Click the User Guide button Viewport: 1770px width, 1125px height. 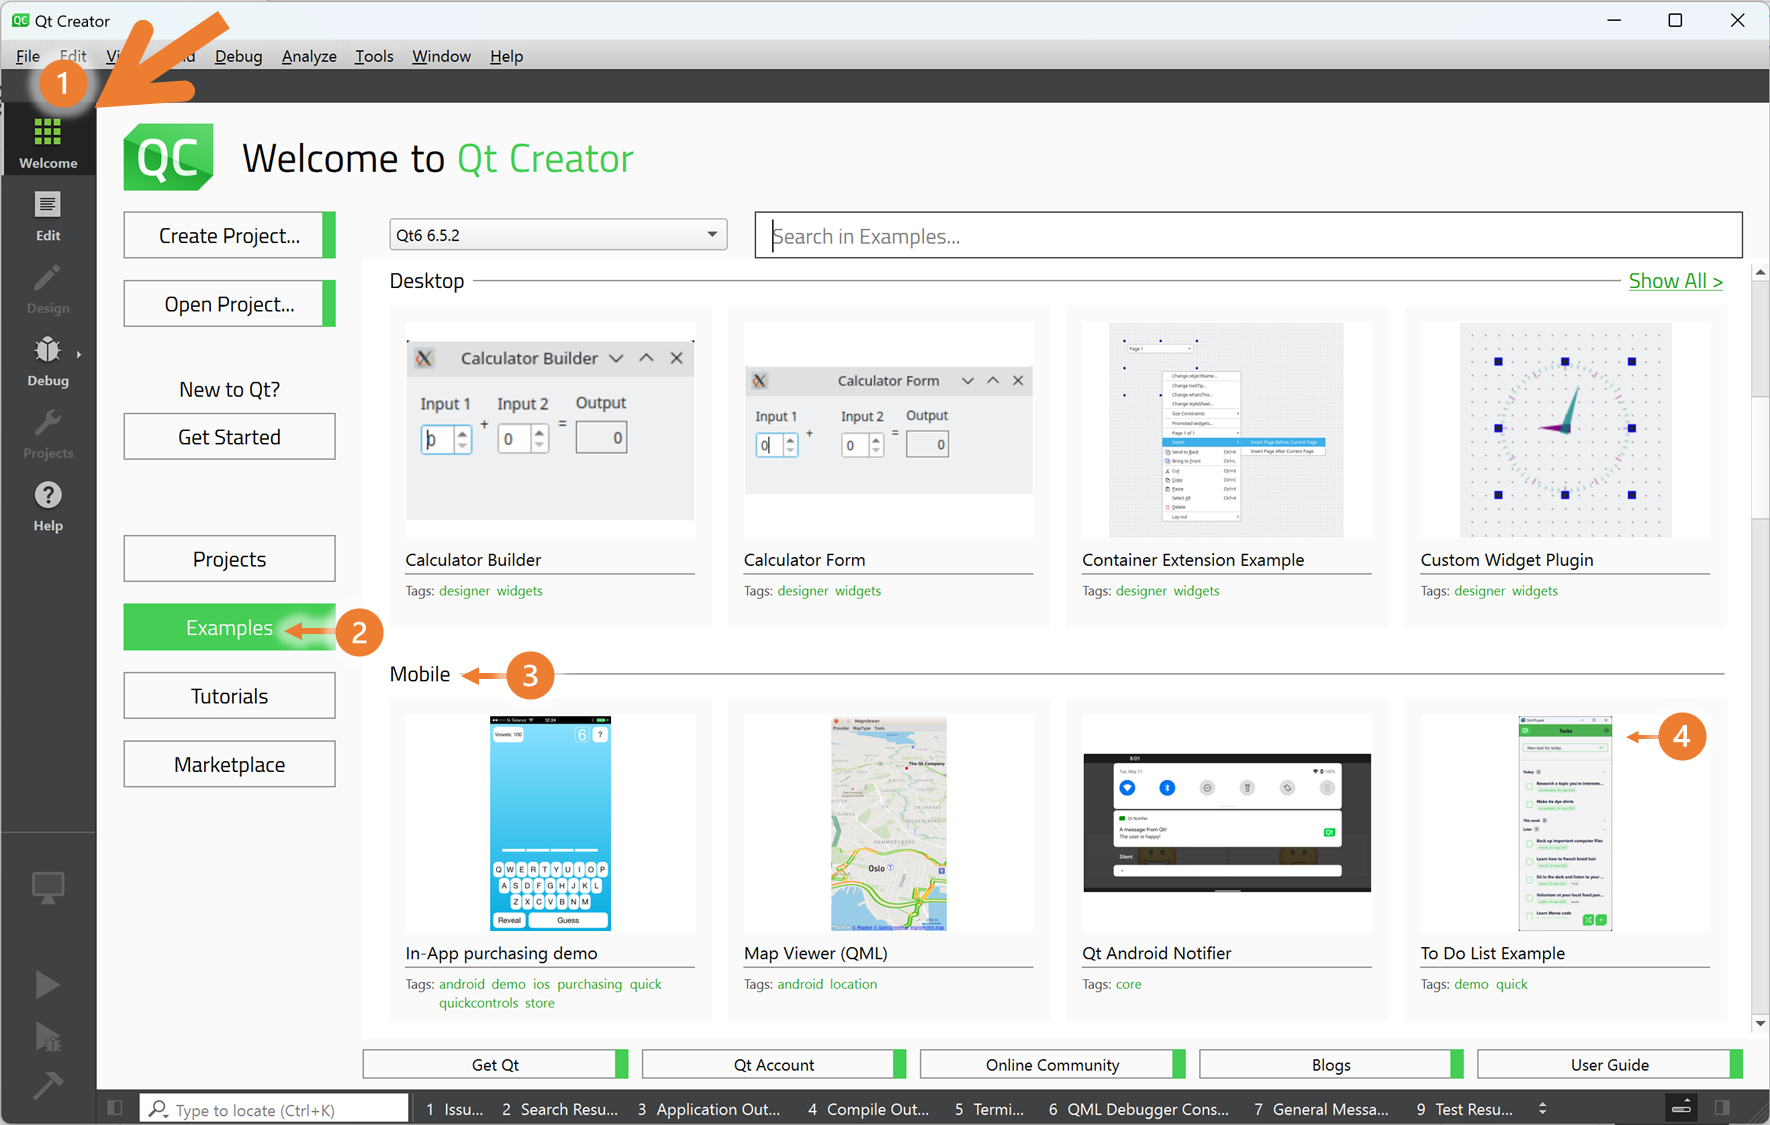coord(1610,1065)
